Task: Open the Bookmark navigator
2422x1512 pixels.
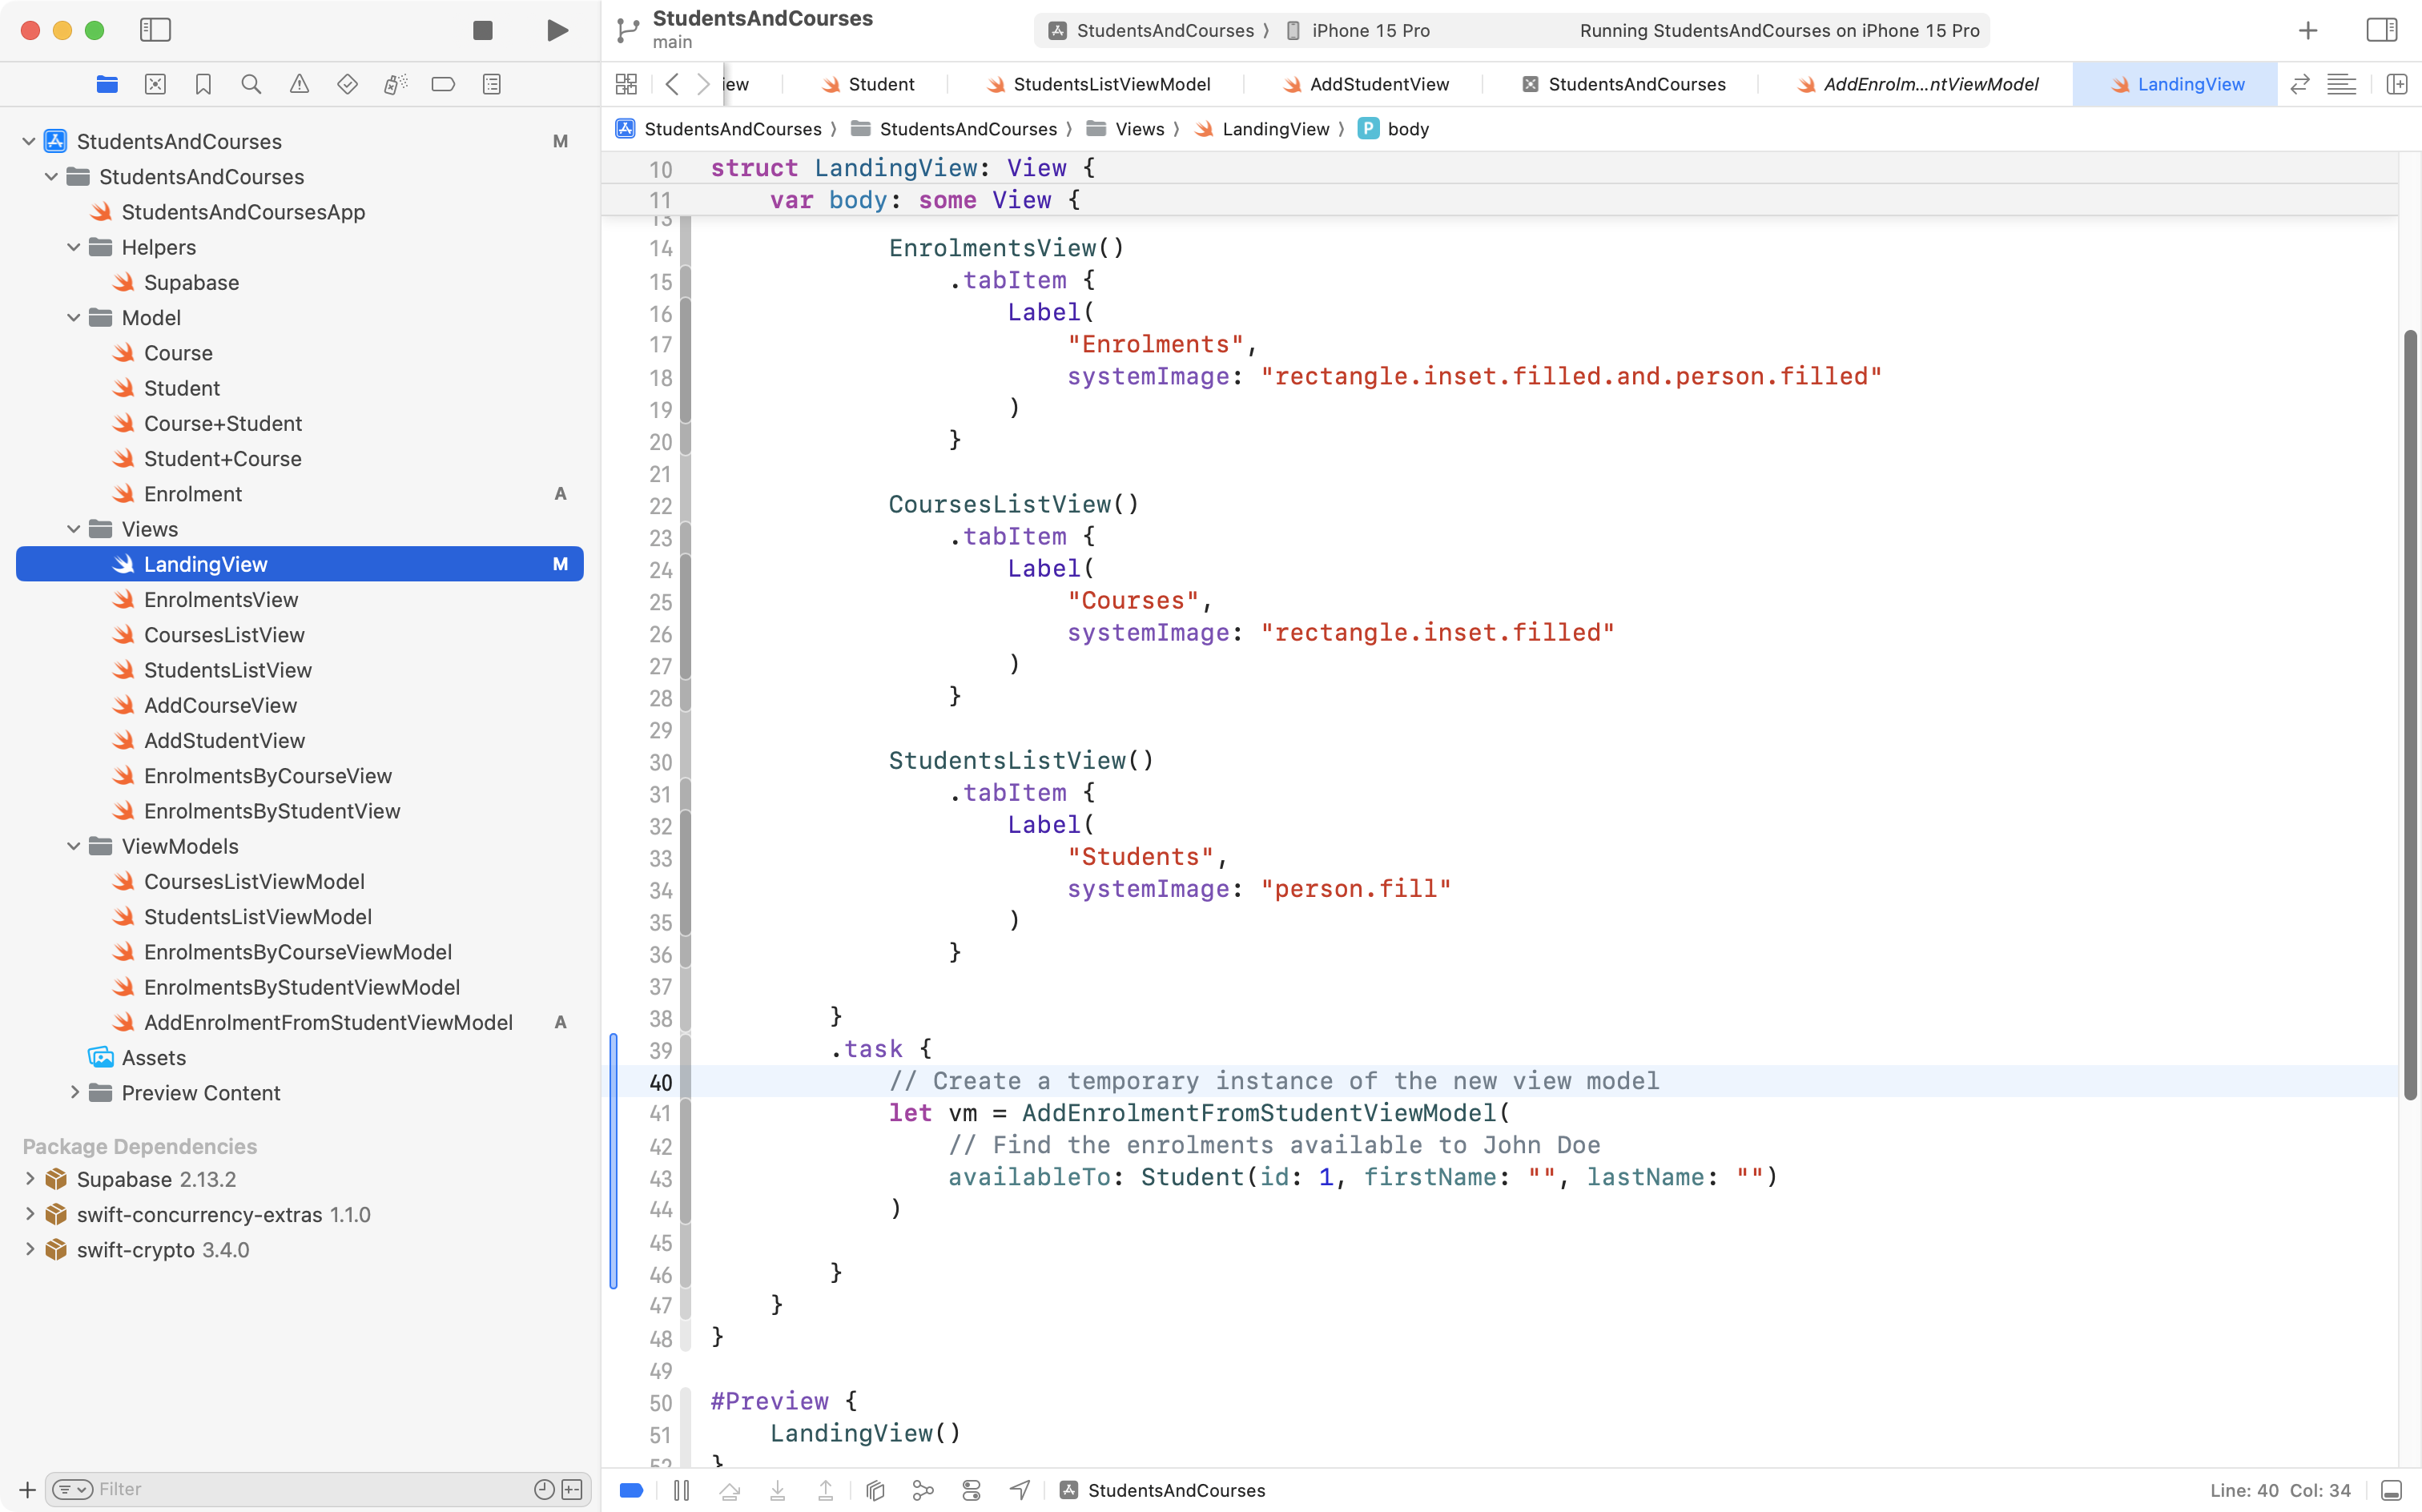Action: click(203, 84)
